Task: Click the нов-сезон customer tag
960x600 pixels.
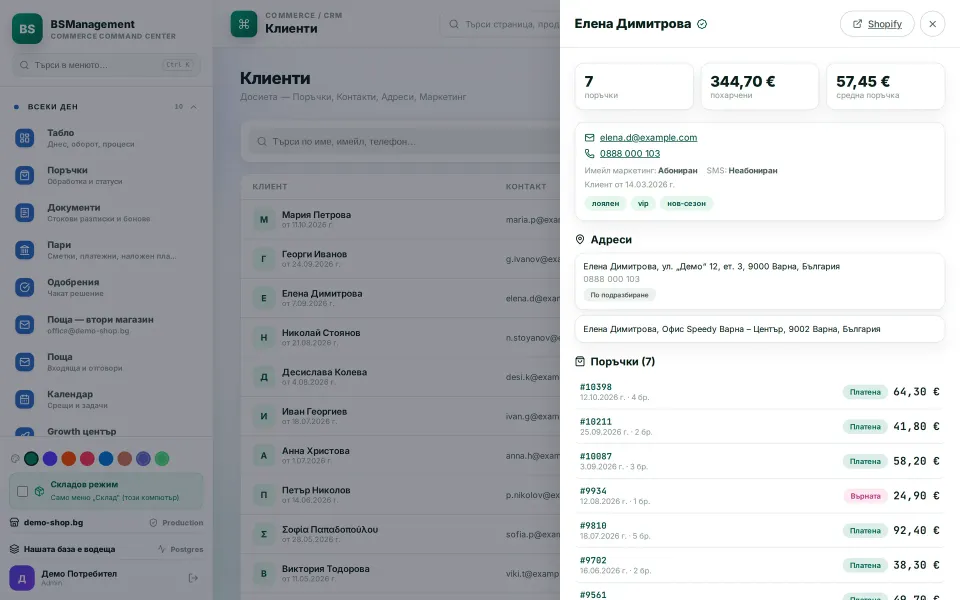Action: (x=686, y=203)
